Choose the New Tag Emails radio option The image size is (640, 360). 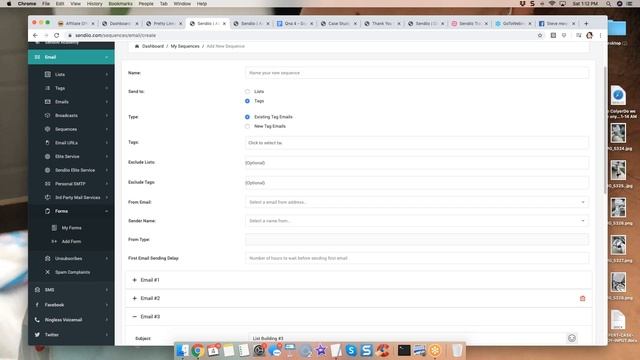coord(247,126)
